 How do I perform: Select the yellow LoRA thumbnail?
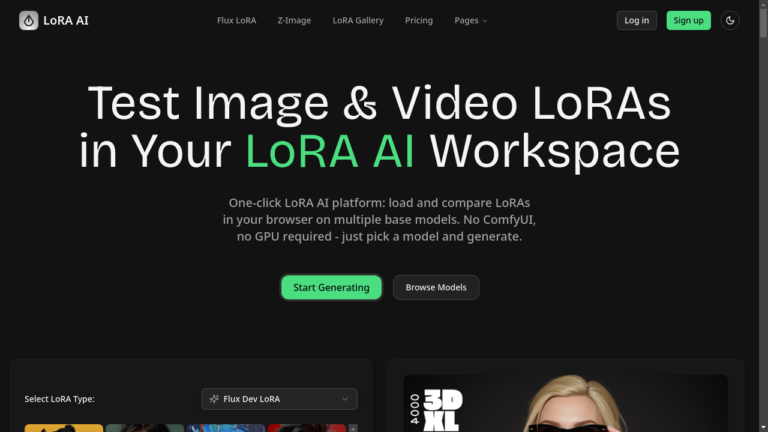[x=64, y=428]
